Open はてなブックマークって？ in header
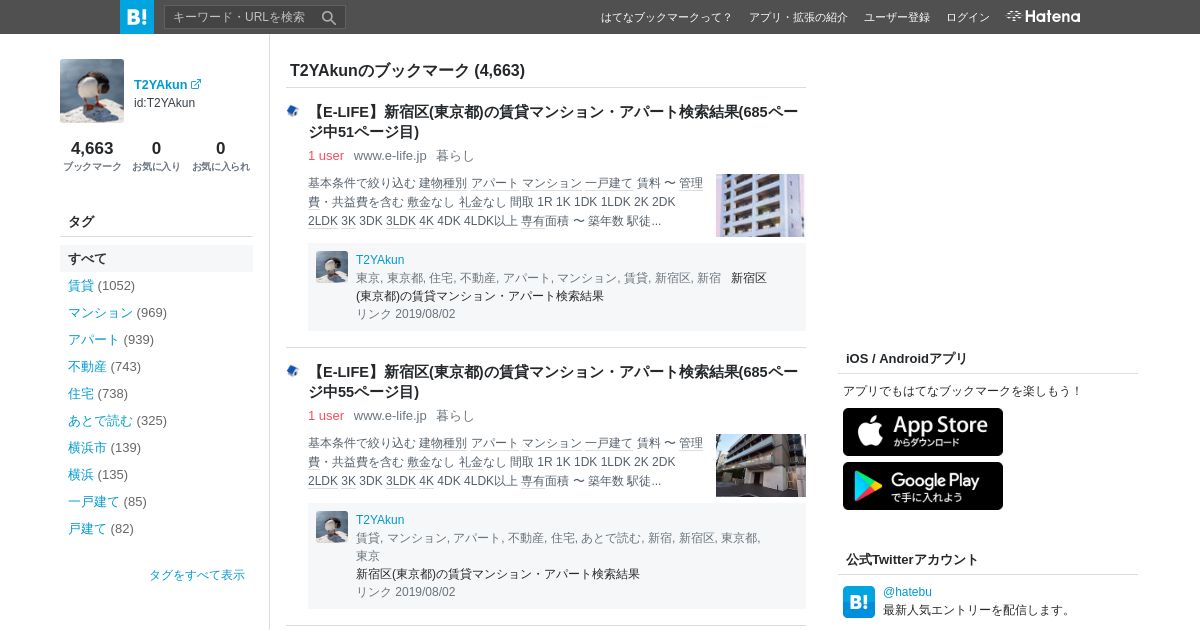The width and height of the screenshot is (1200, 630). 667,17
